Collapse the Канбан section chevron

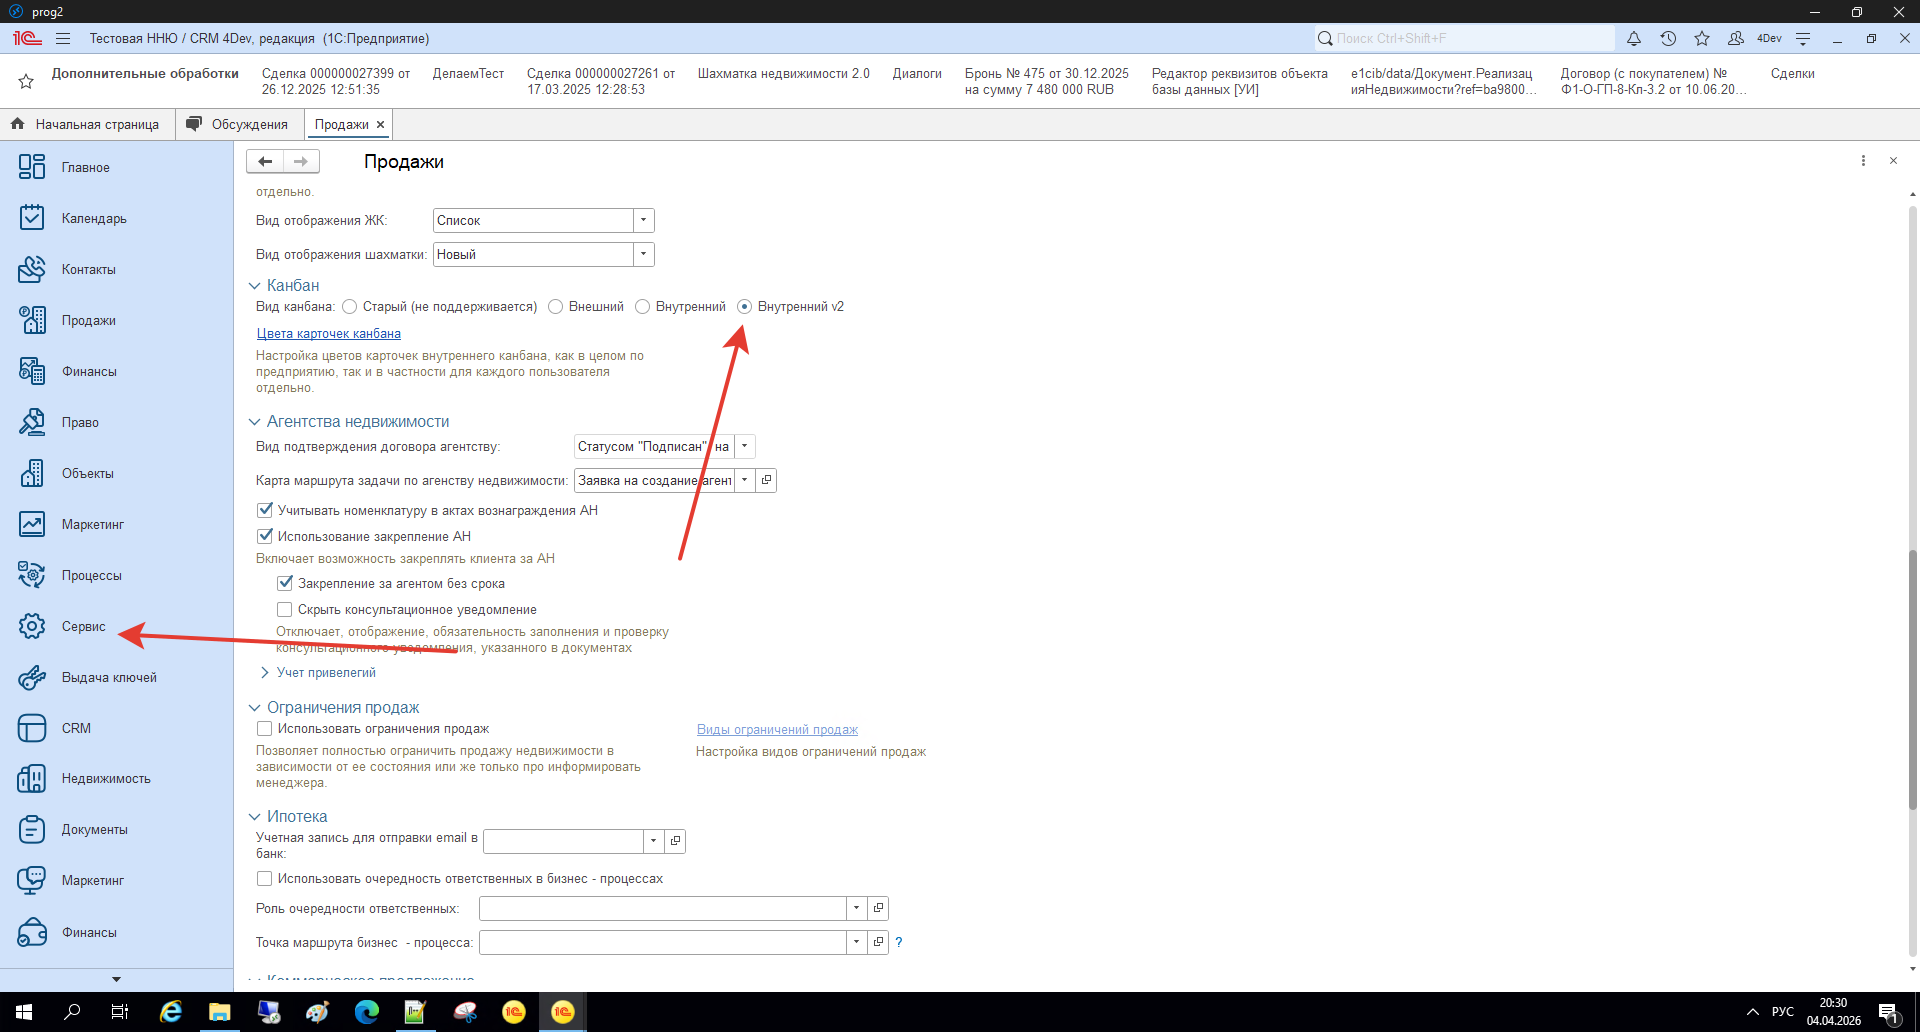[255, 286]
